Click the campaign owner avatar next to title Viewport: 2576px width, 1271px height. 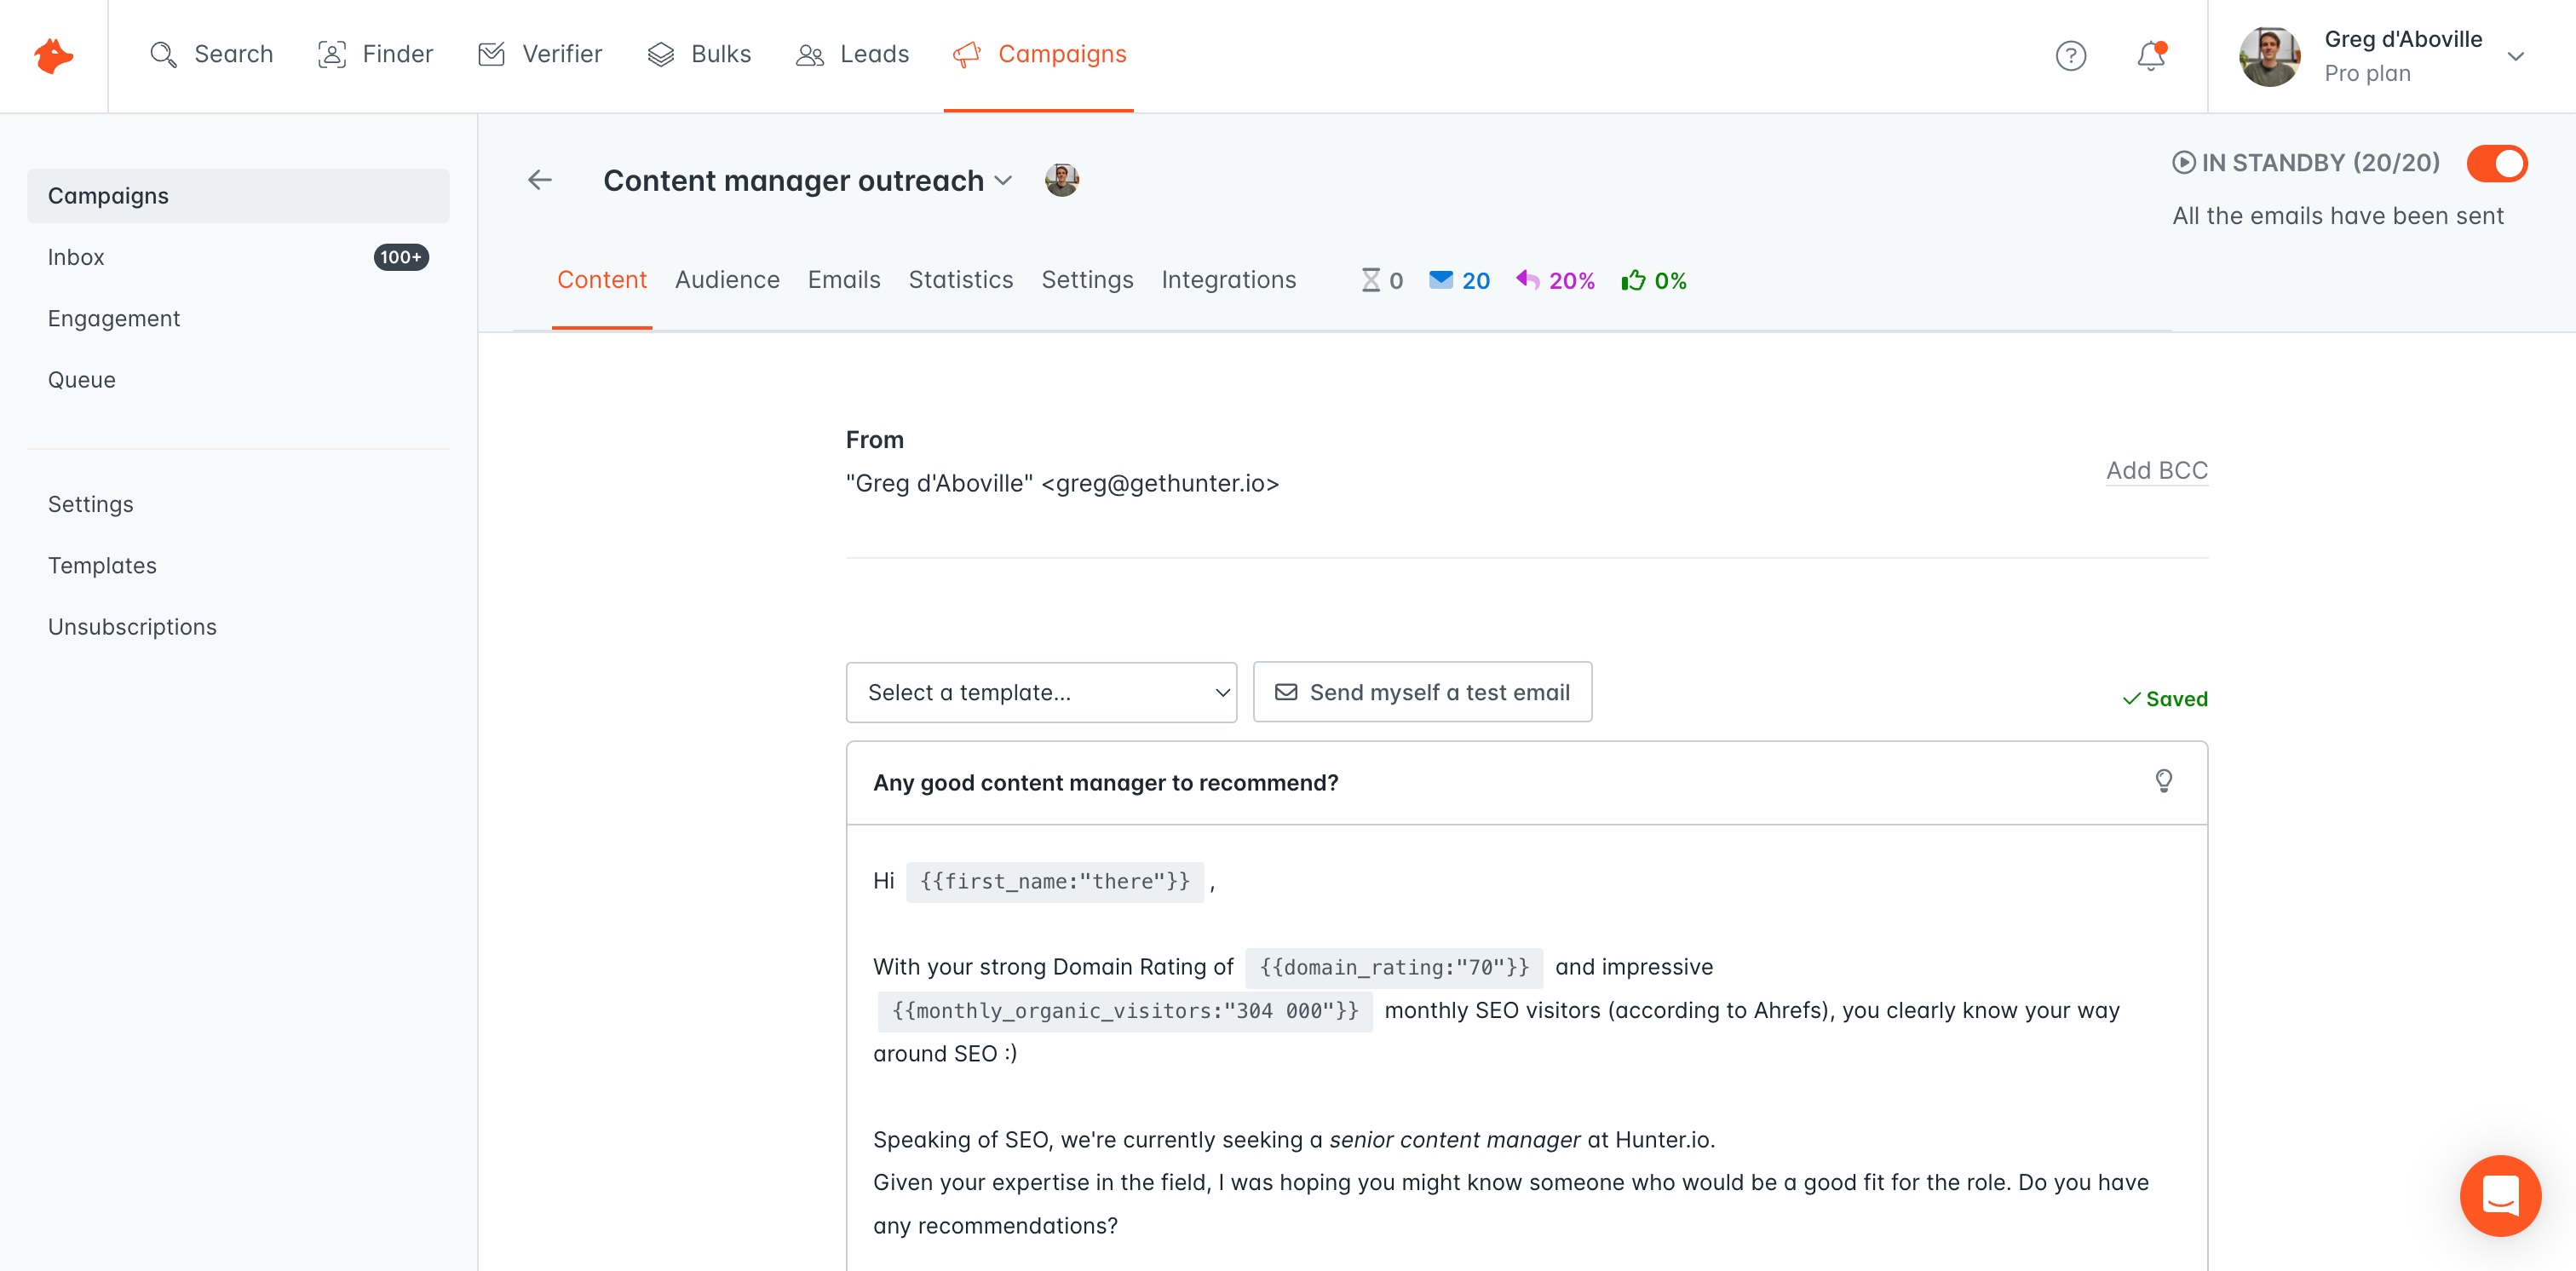coord(1062,180)
